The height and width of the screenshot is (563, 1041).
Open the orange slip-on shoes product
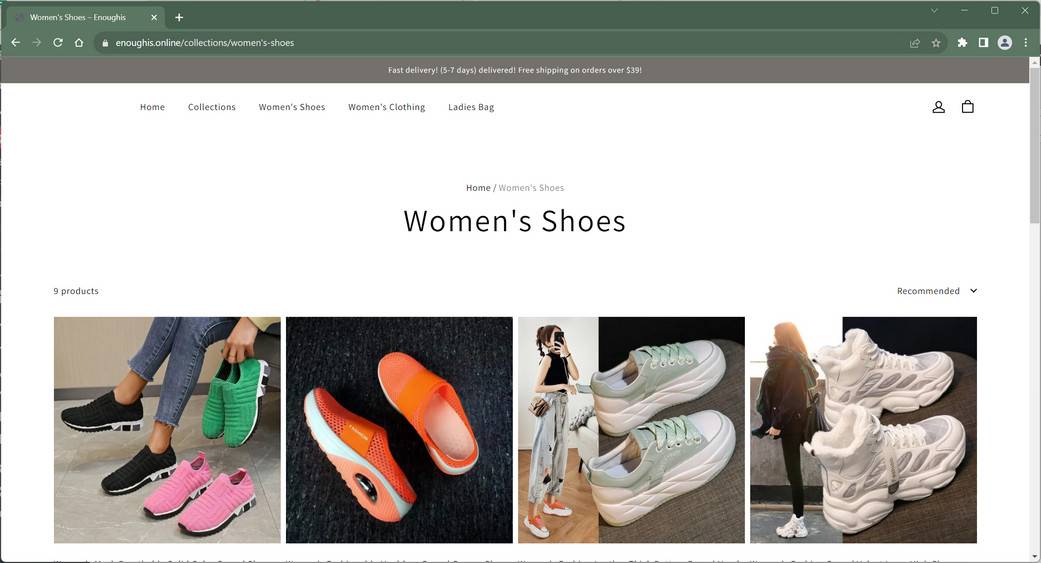point(399,430)
